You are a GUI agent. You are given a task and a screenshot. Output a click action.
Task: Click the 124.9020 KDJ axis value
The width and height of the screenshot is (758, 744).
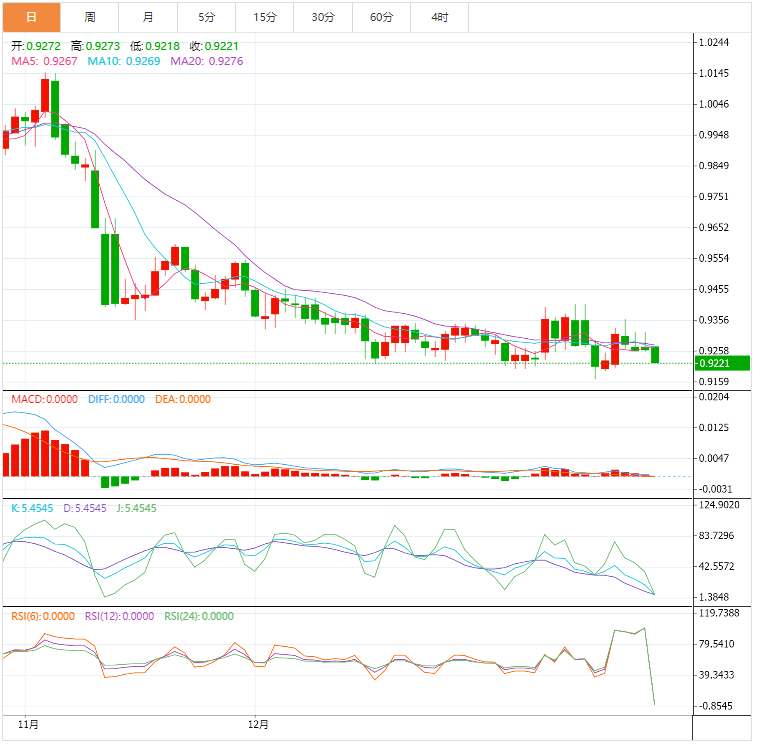coord(720,506)
